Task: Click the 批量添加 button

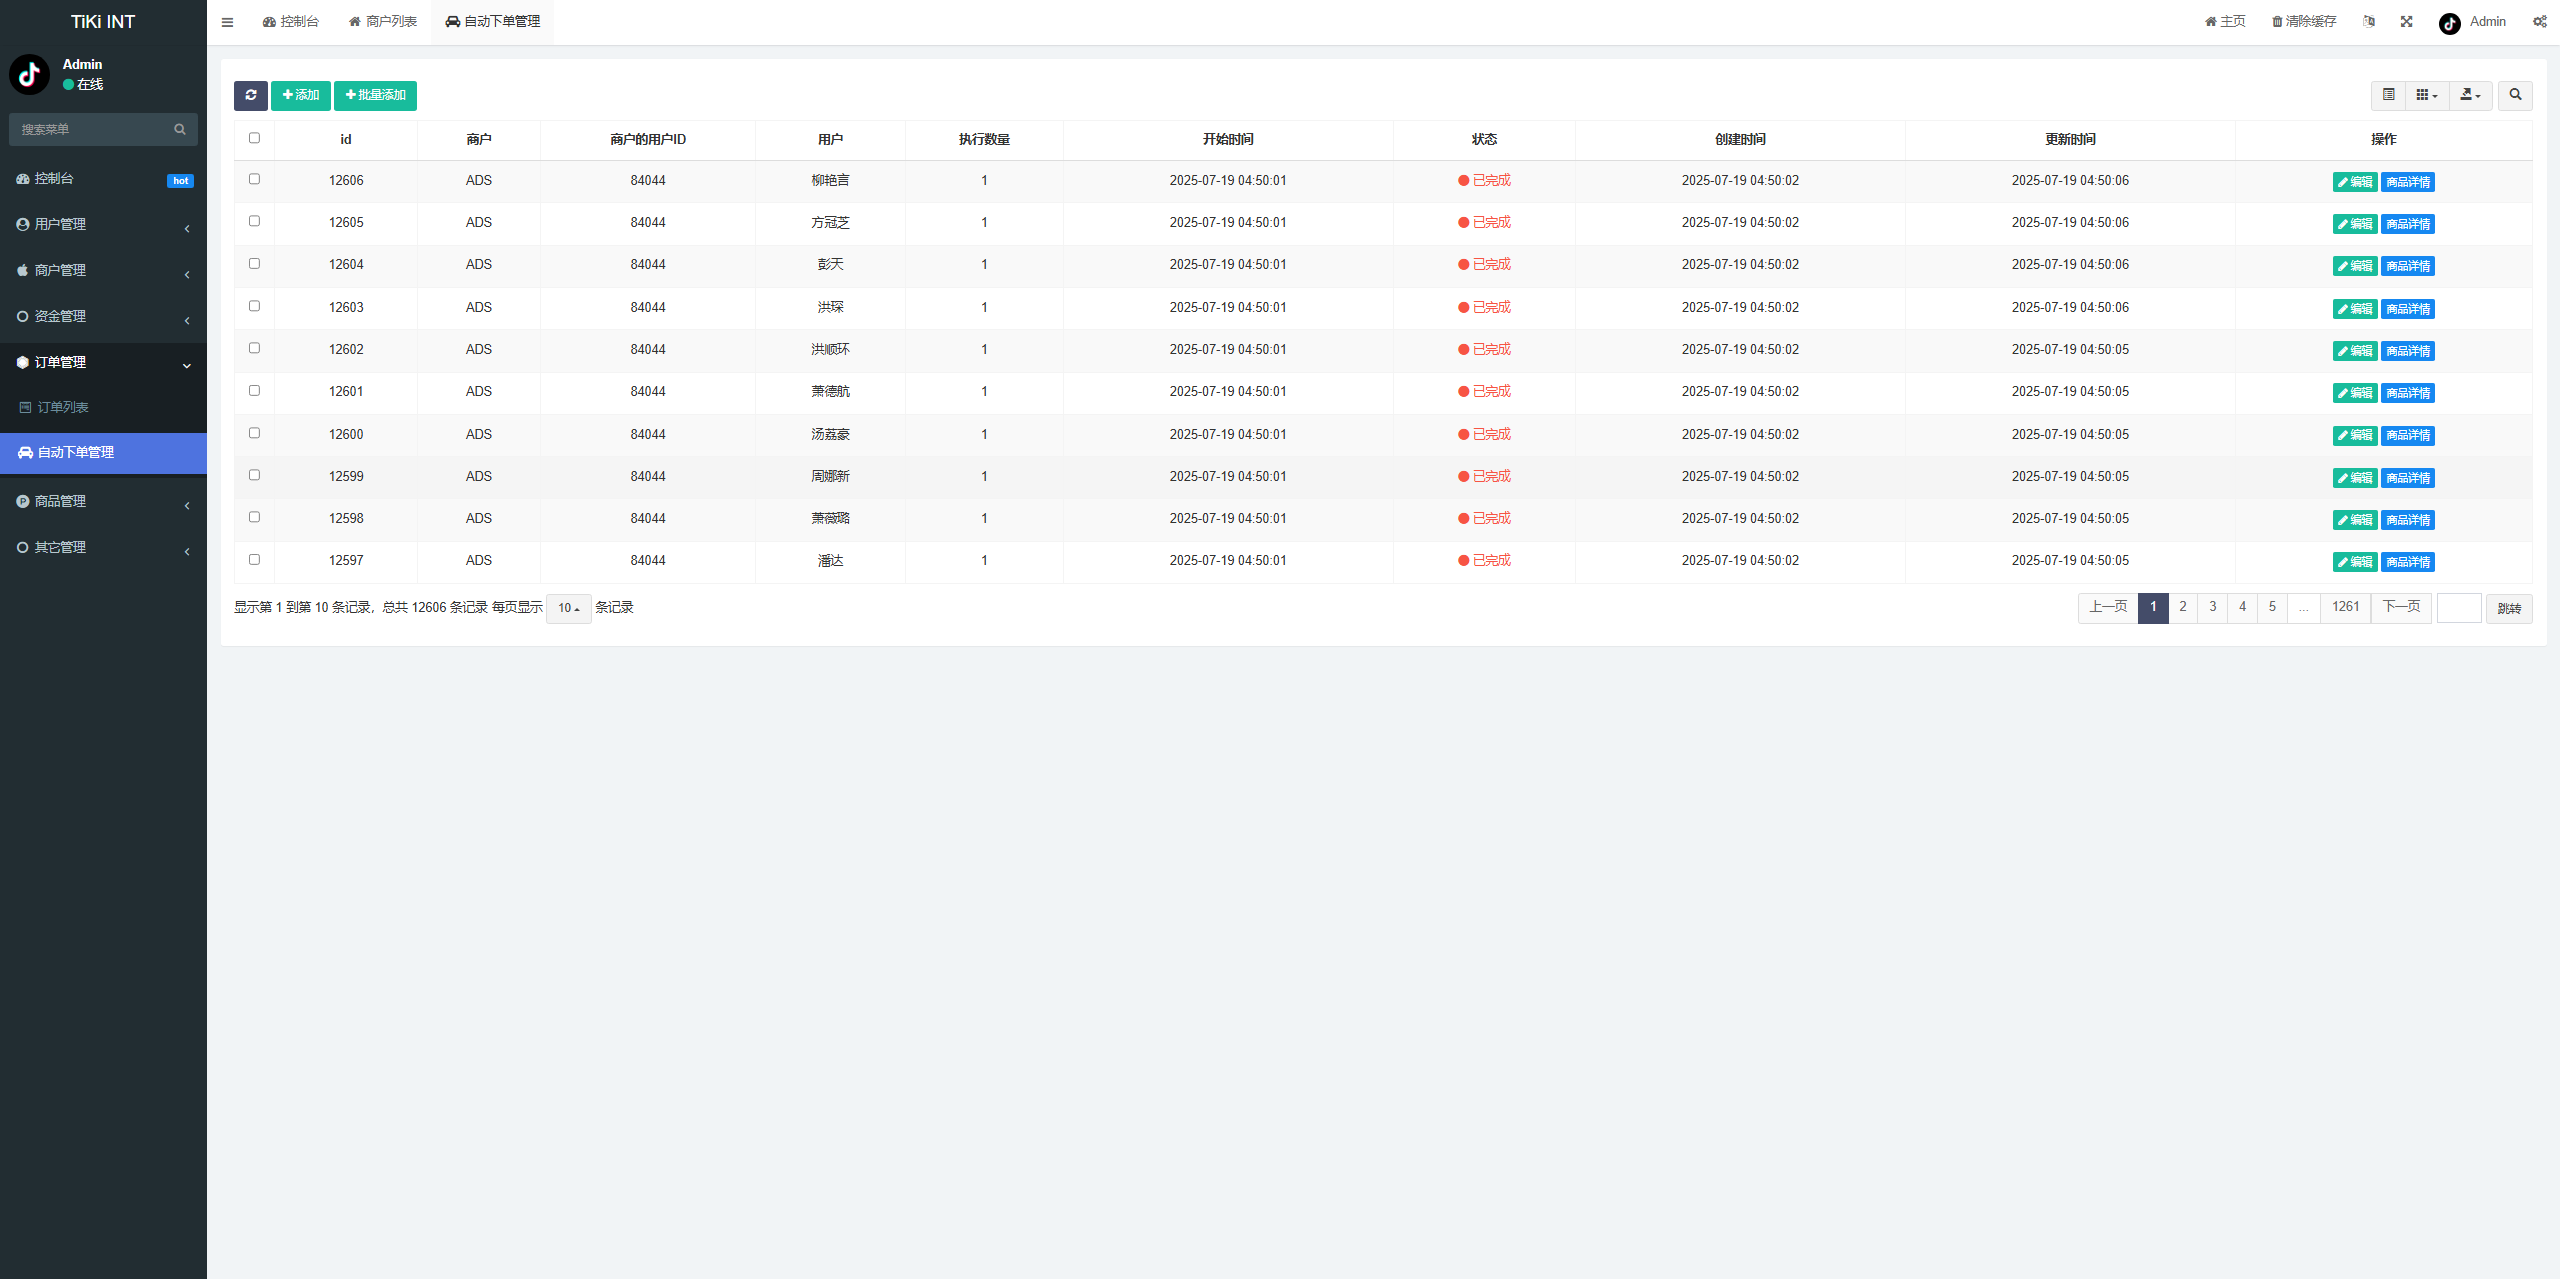Action: click(x=375, y=96)
